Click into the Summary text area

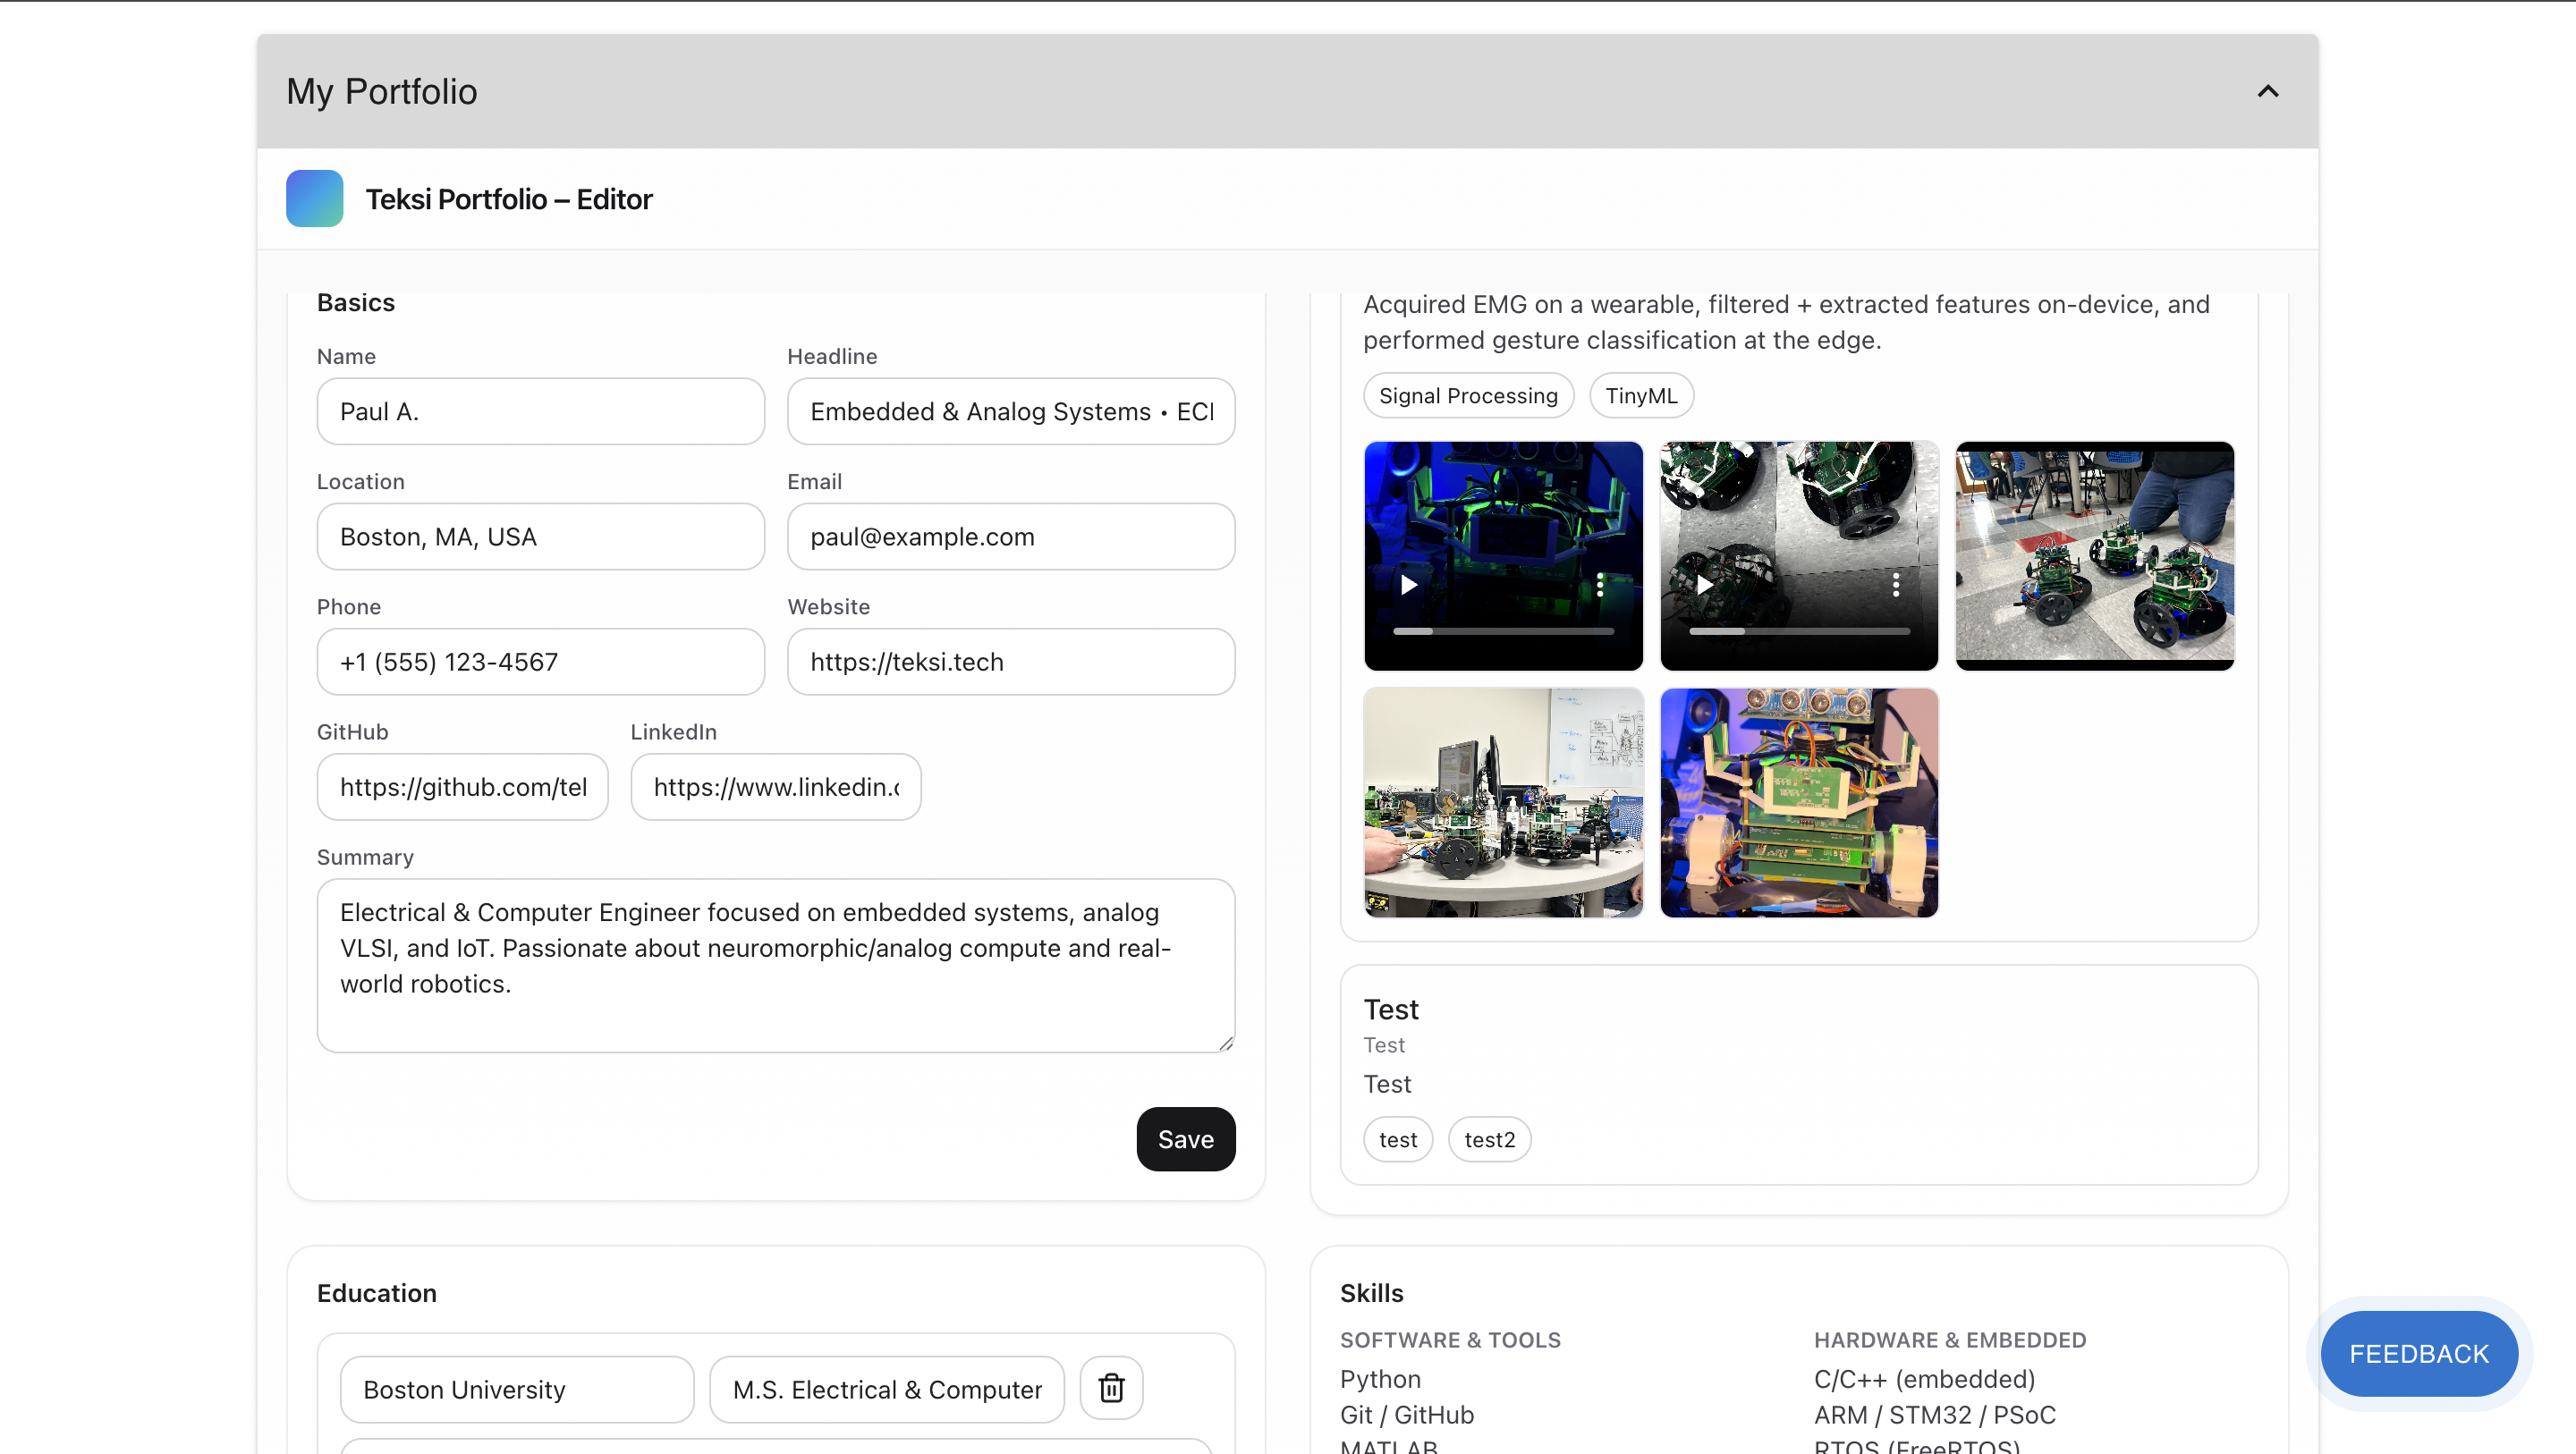click(x=775, y=964)
